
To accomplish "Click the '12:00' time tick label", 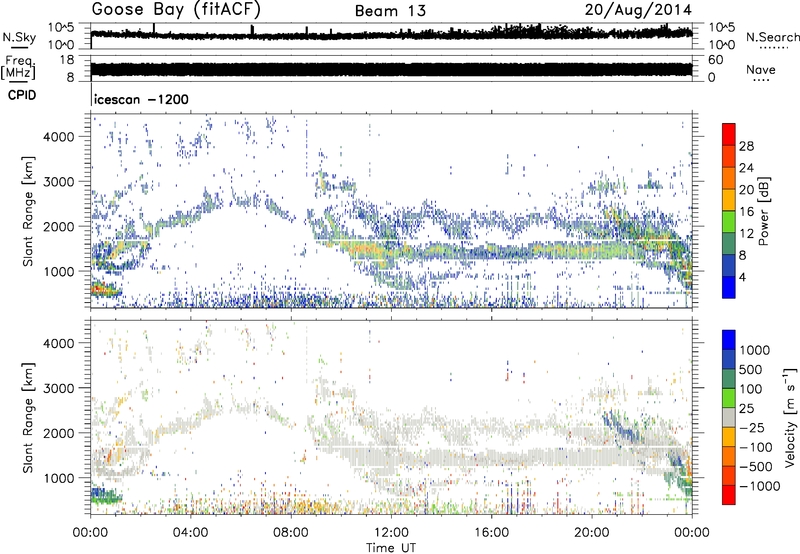I will tap(391, 533).
